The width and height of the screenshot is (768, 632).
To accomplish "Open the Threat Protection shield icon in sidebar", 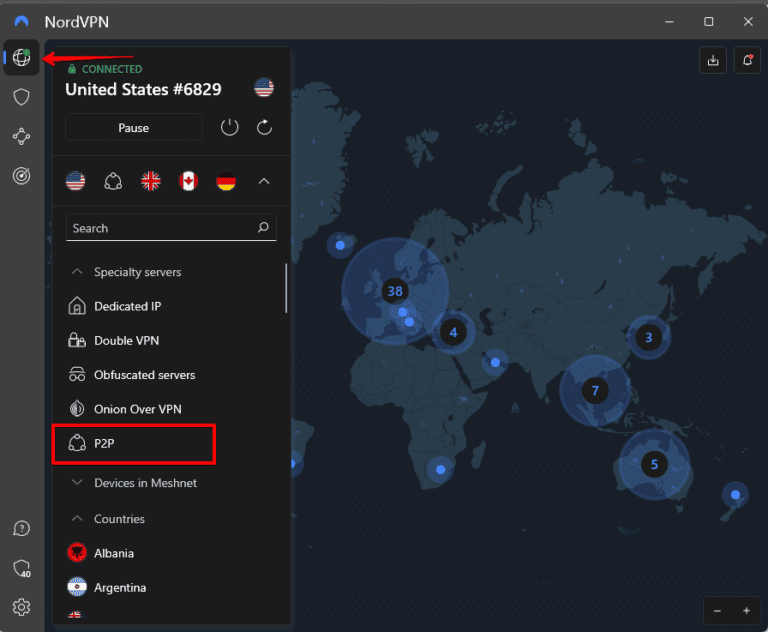I will (21, 97).
